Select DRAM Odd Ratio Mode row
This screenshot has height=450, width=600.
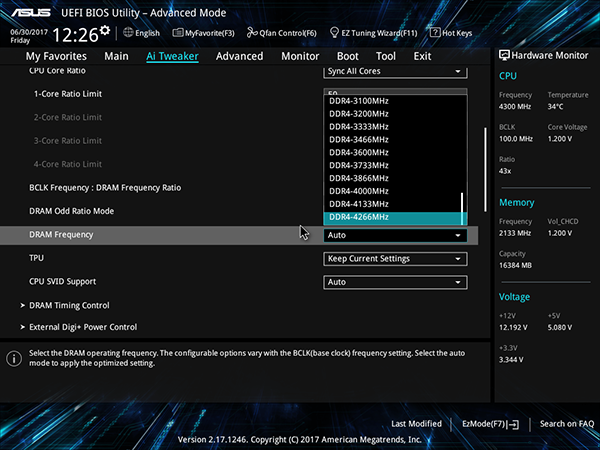click(x=72, y=211)
